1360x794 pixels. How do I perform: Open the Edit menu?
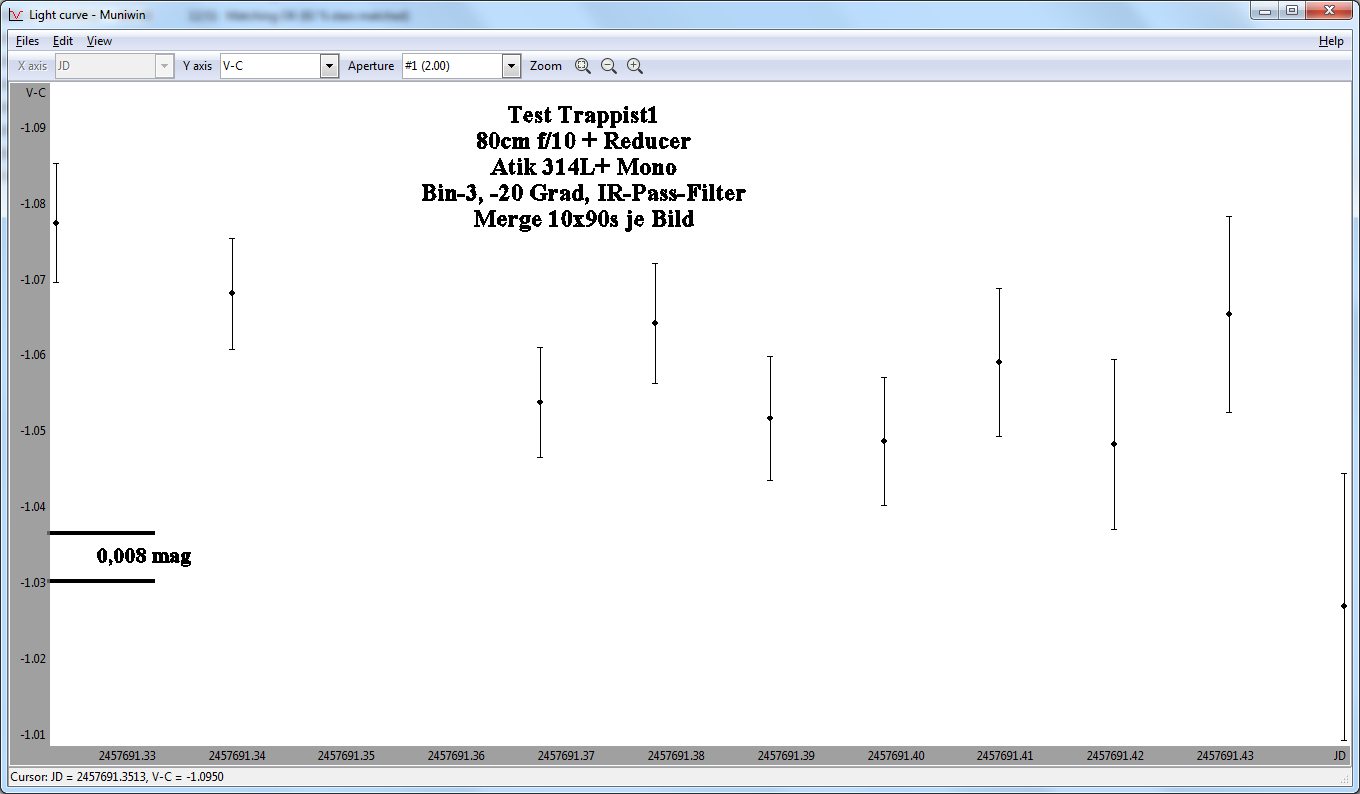pyautogui.click(x=63, y=41)
